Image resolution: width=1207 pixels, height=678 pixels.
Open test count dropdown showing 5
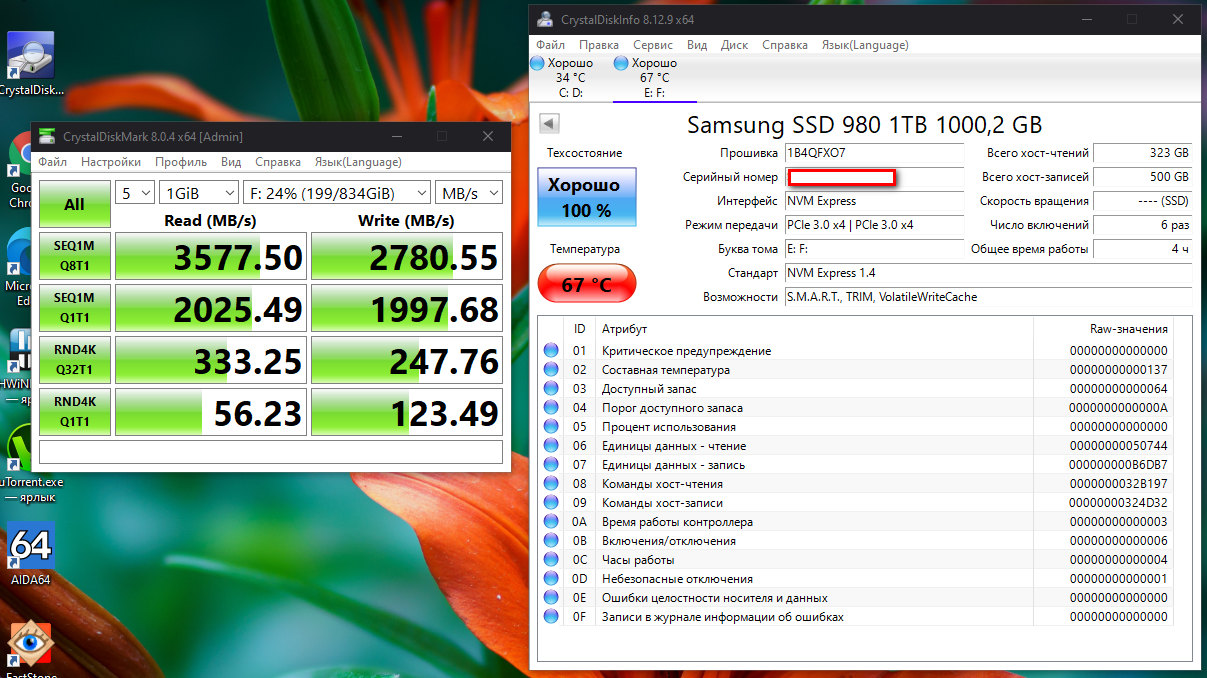[x=135, y=193]
